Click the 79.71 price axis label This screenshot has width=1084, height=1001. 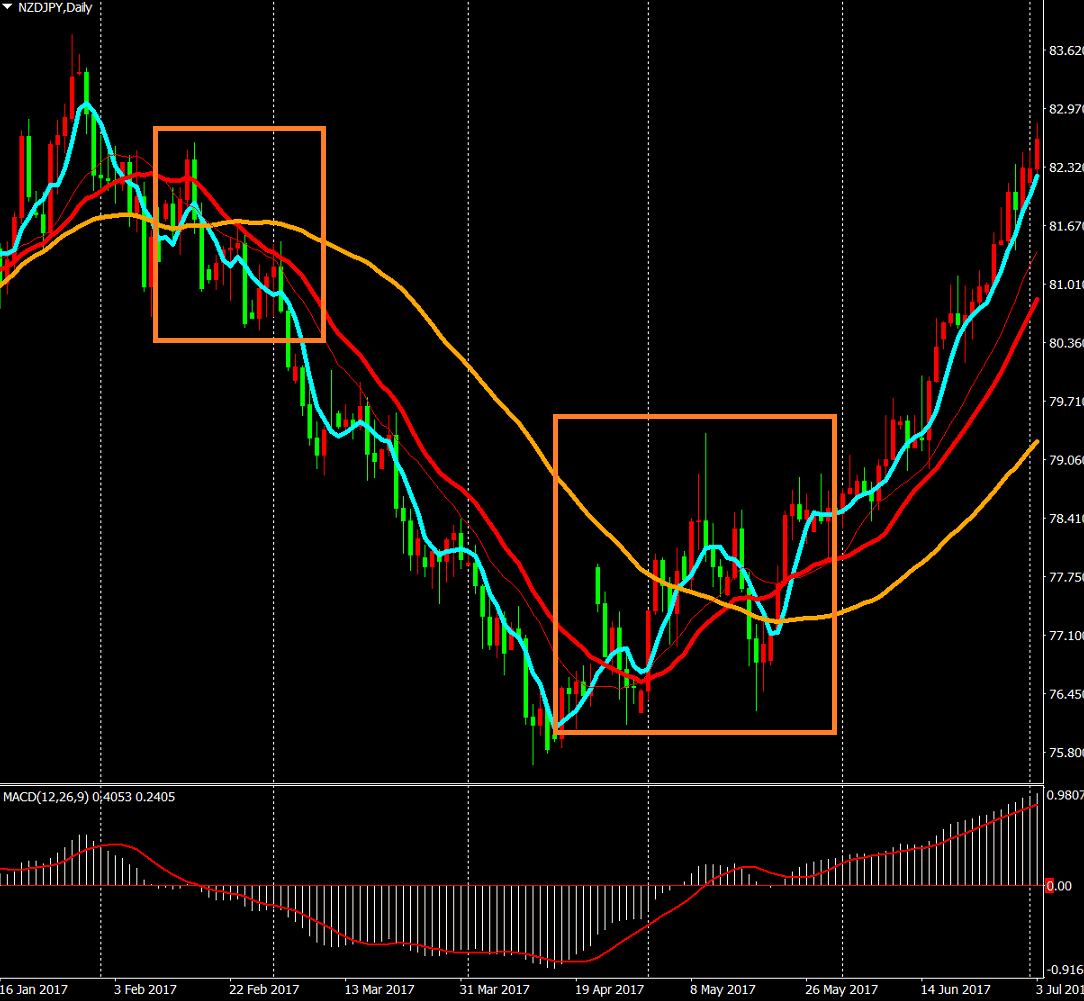pos(1066,402)
